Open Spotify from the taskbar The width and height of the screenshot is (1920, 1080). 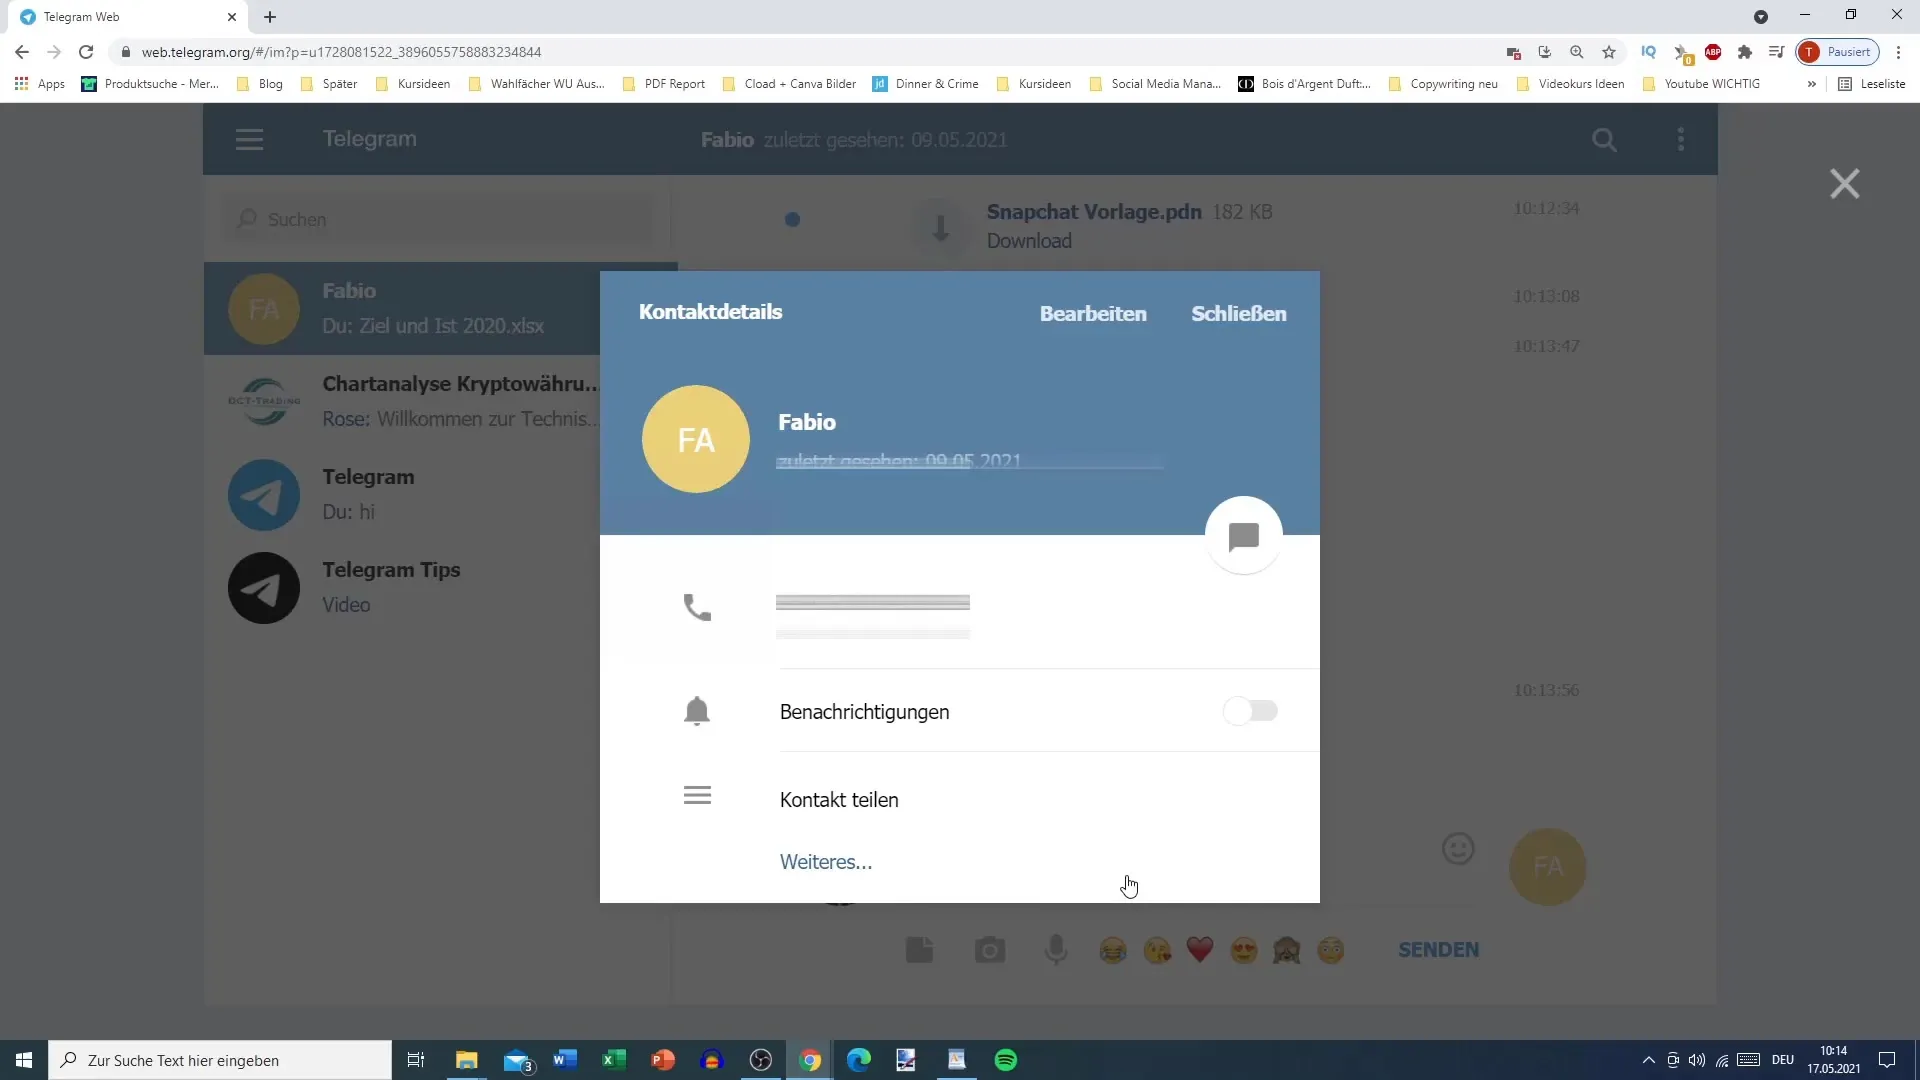(x=1006, y=1060)
